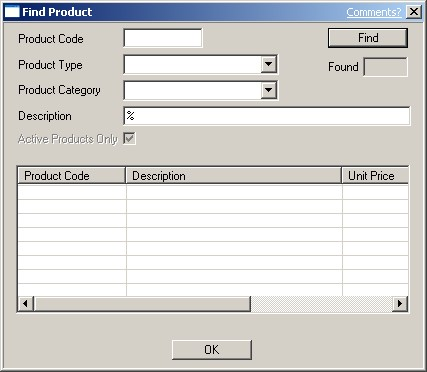Focus the Description field containing %
The height and width of the screenshot is (372, 427).
(x=267, y=116)
